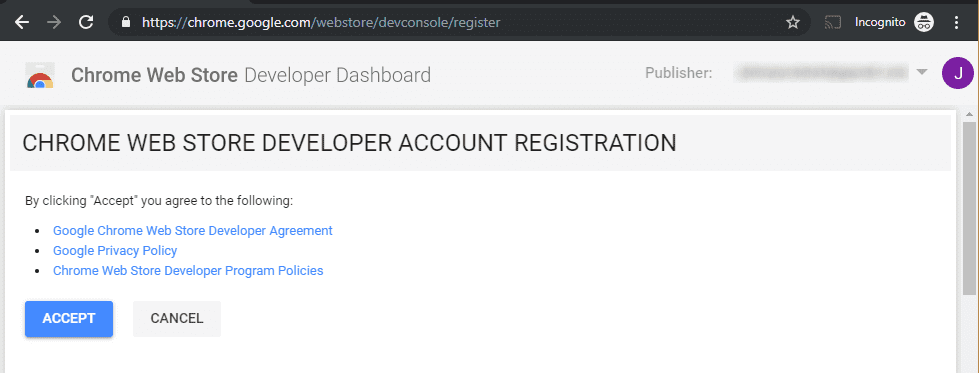Open the Google Privacy Policy link
The width and height of the screenshot is (979, 373).
point(115,251)
